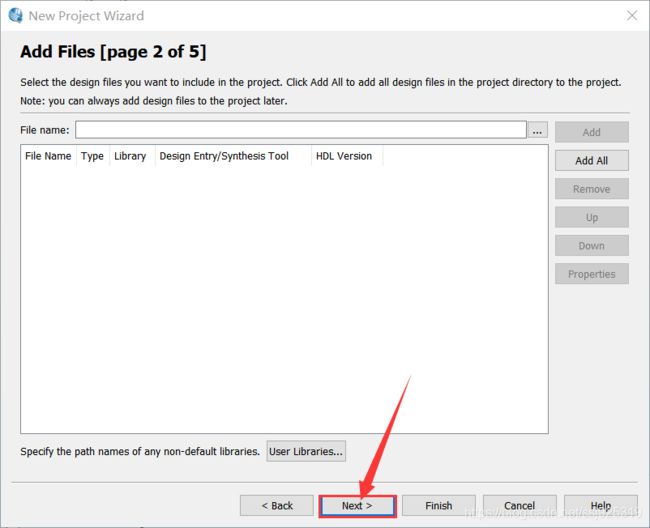Click the Library column header

click(x=130, y=156)
